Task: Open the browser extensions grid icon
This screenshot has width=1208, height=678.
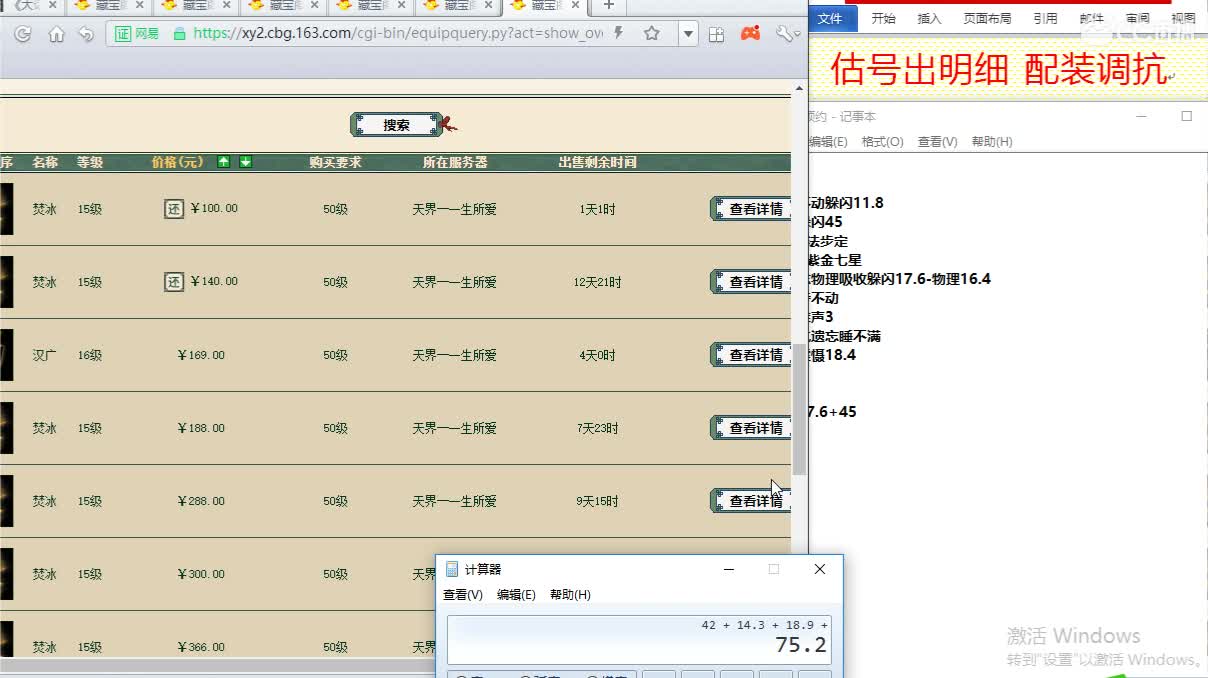Action: pos(717,34)
